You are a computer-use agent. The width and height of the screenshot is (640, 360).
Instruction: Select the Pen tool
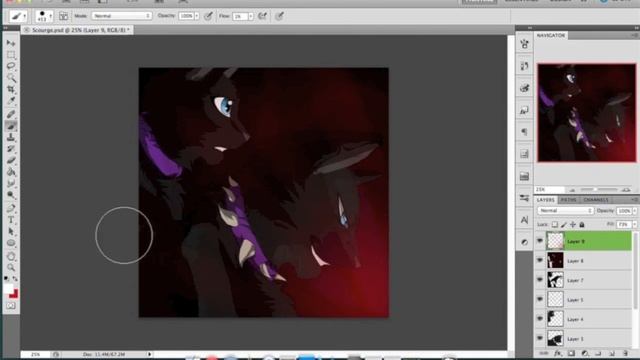point(11,209)
